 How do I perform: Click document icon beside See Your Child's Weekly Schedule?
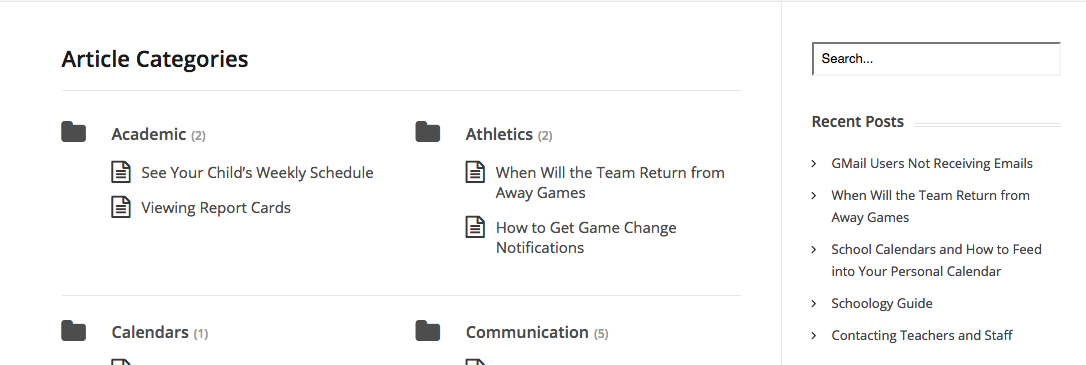(x=121, y=172)
